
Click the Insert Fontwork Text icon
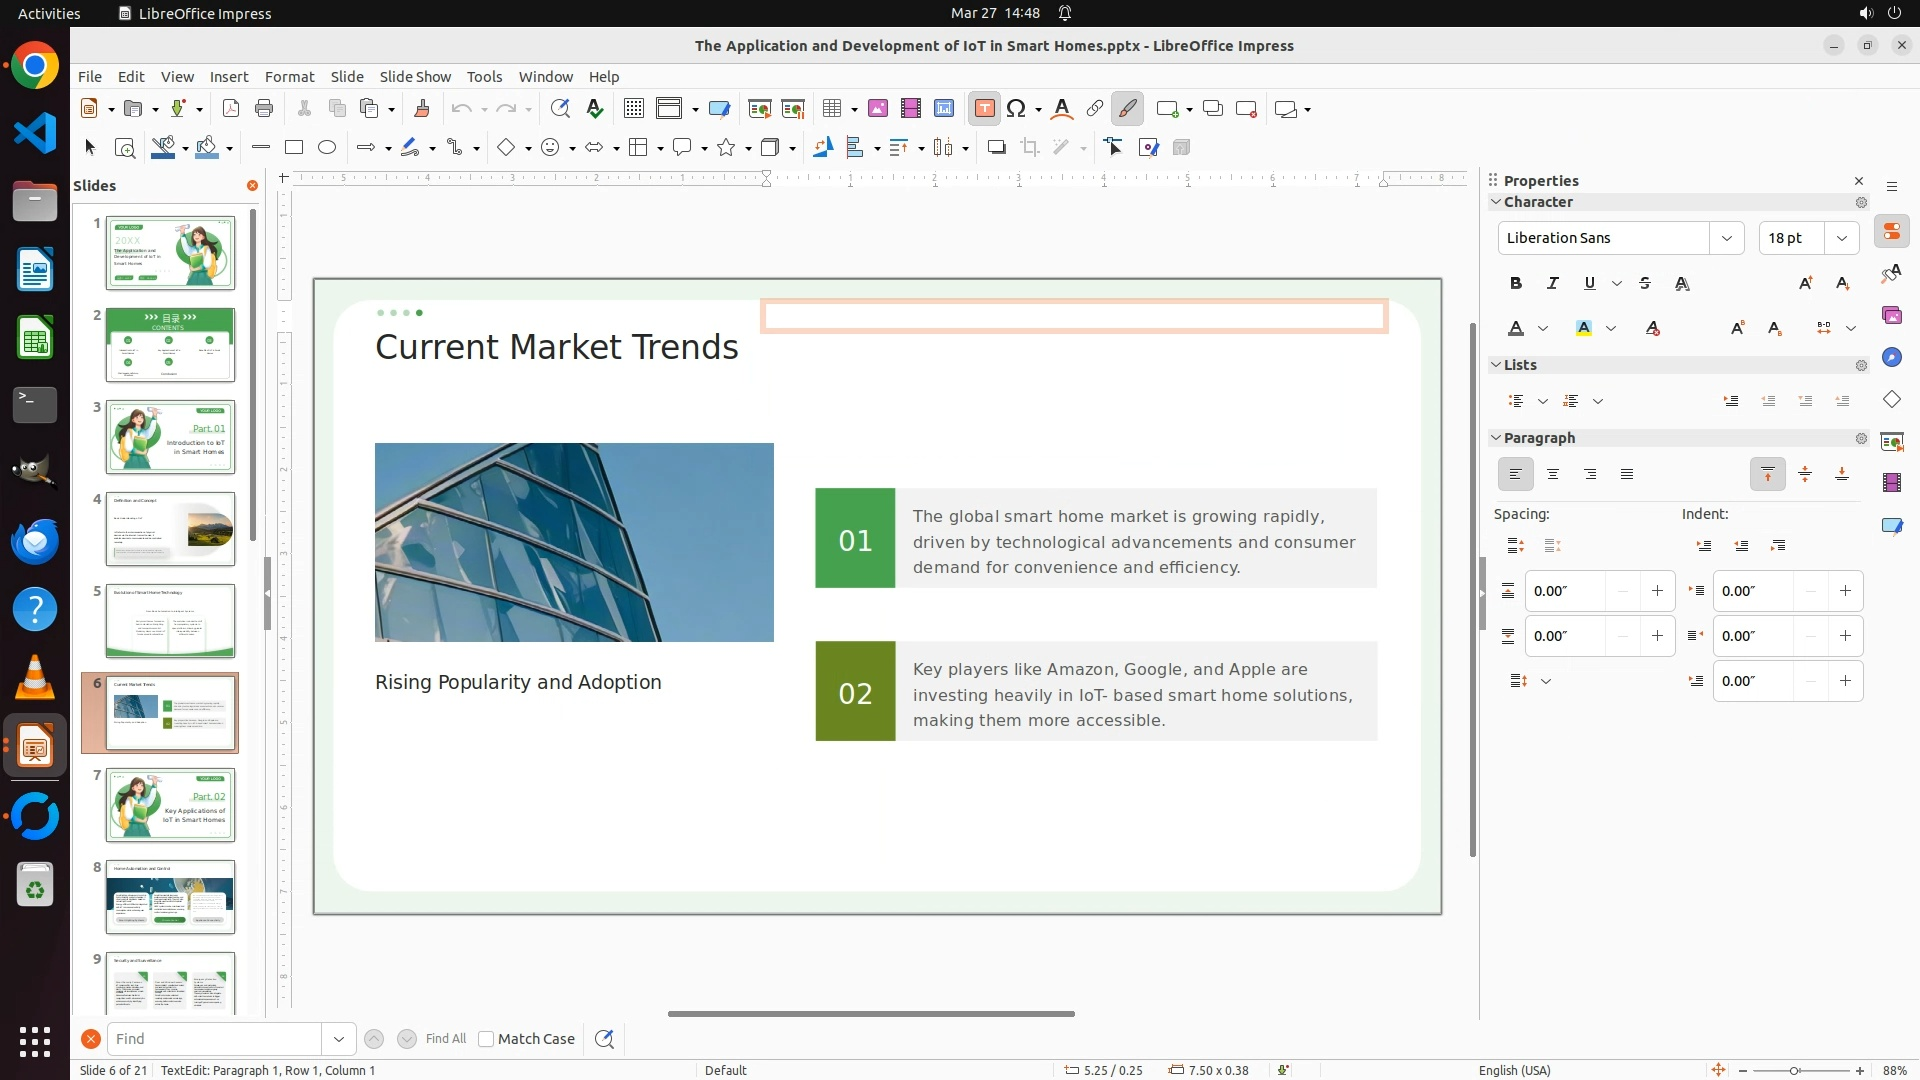[x=1062, y=109]
